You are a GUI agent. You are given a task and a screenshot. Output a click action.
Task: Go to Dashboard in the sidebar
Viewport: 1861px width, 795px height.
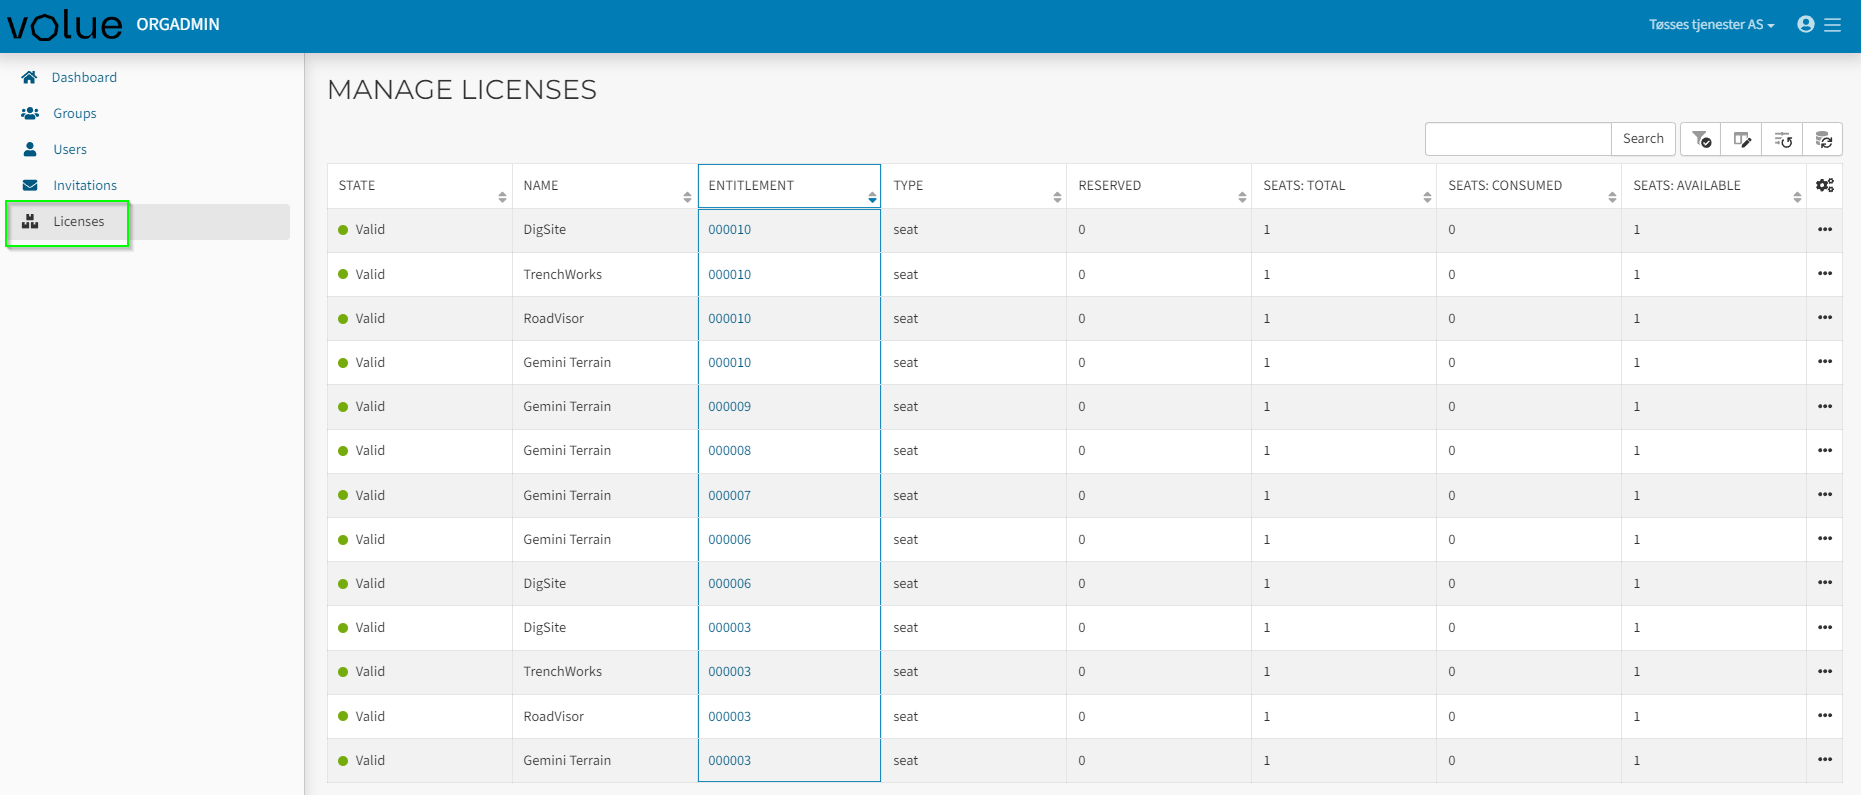pyautogui.click(x=84, y=78)
